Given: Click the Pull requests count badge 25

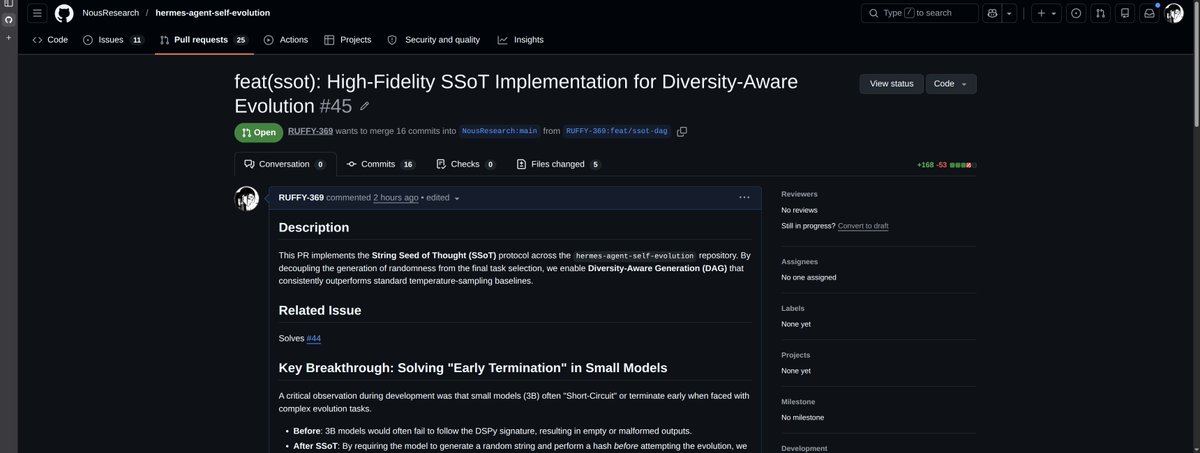Looking at the screenshot, I should click(240, 40).
